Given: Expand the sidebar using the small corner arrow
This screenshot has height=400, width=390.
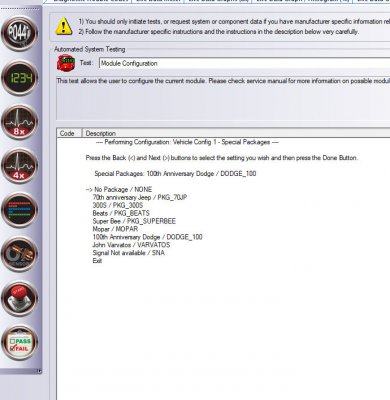Looking at the screenshot, I should (39, 371).
